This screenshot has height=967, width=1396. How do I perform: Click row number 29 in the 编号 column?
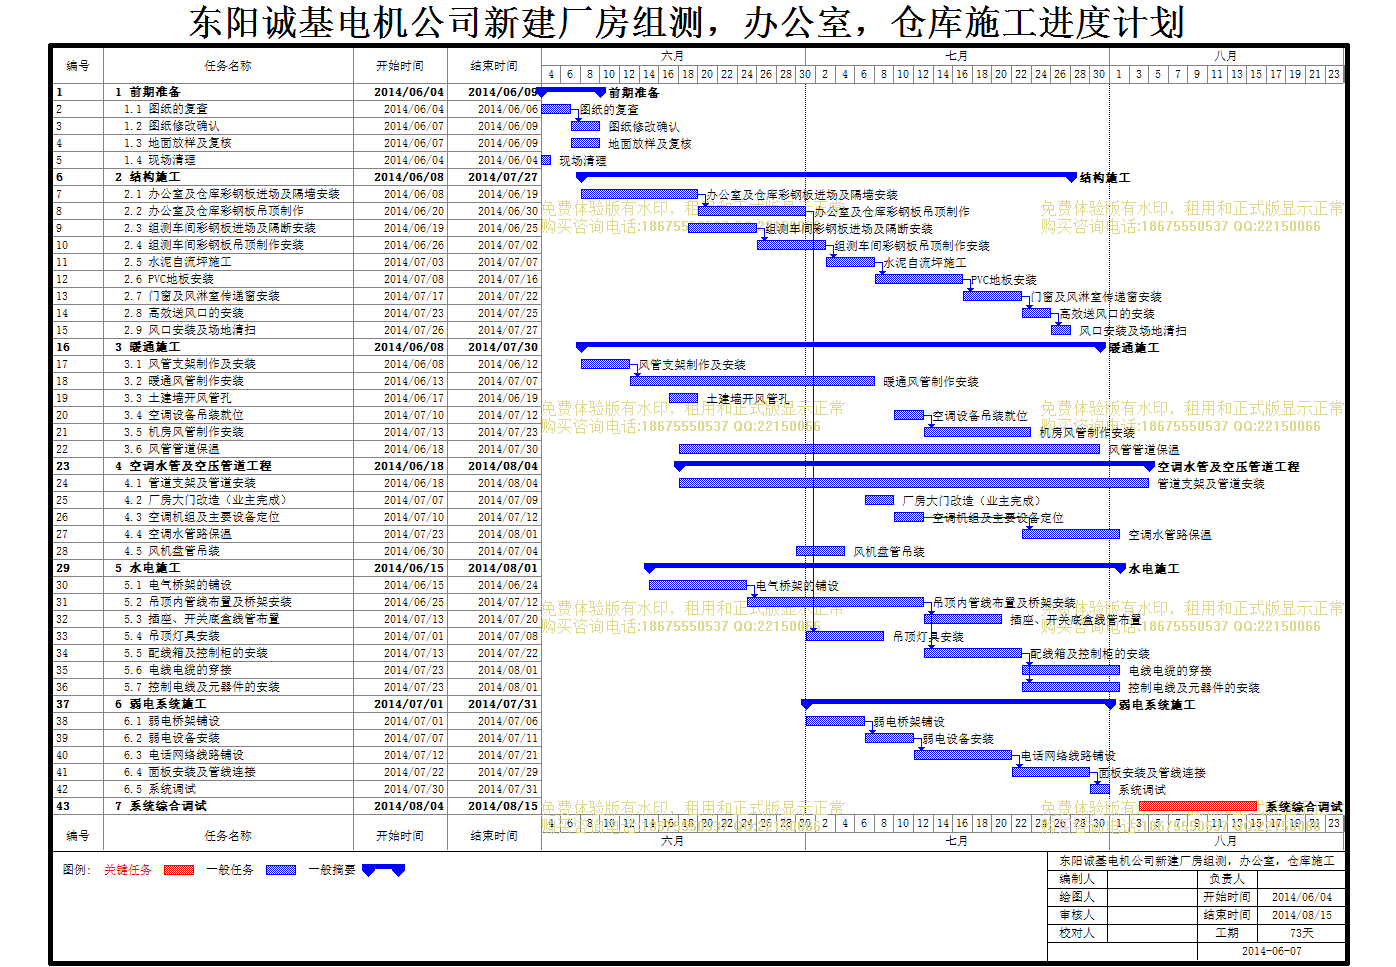63,568
